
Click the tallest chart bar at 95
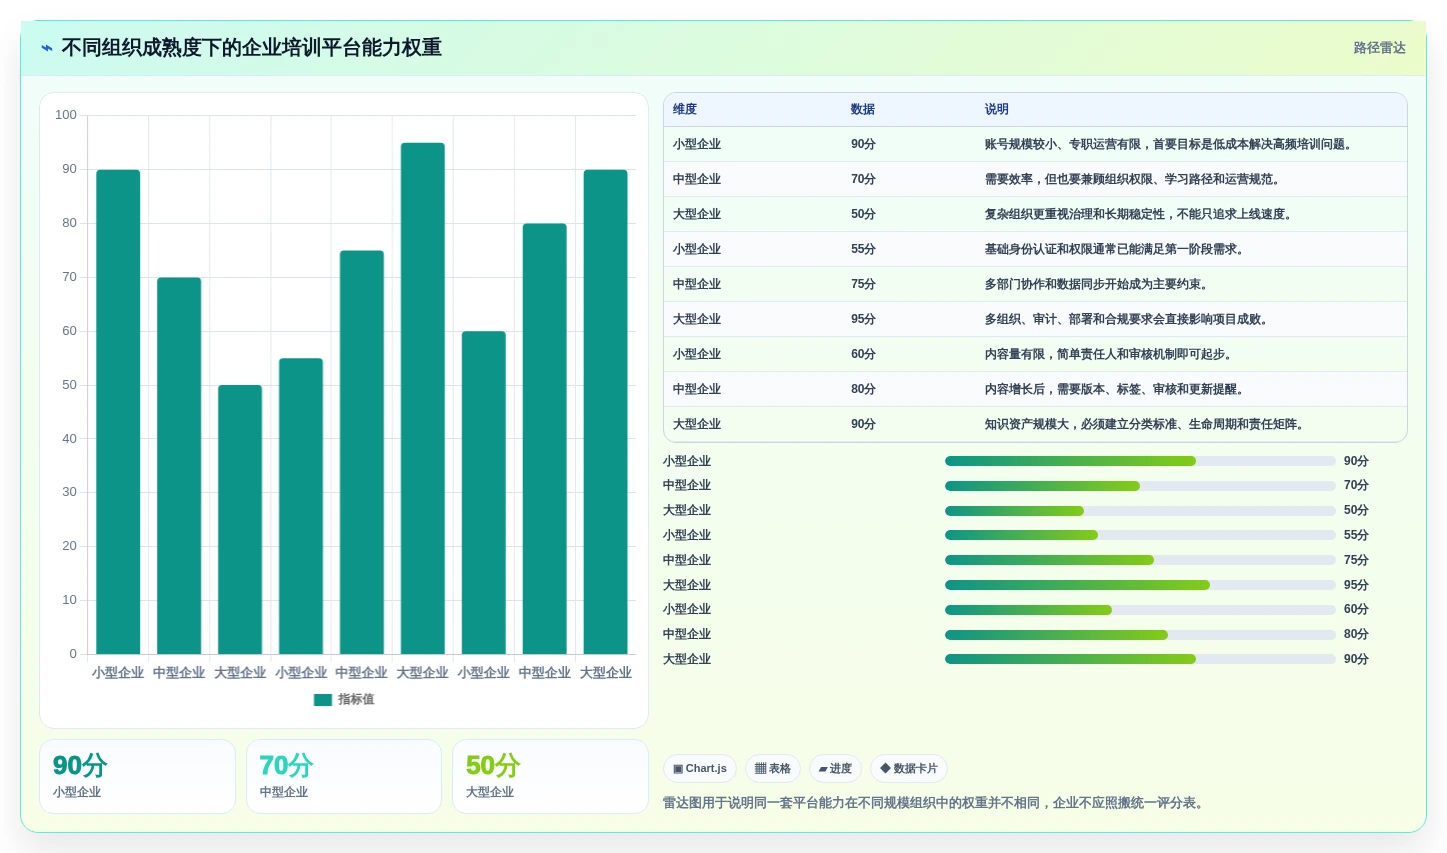423,398
